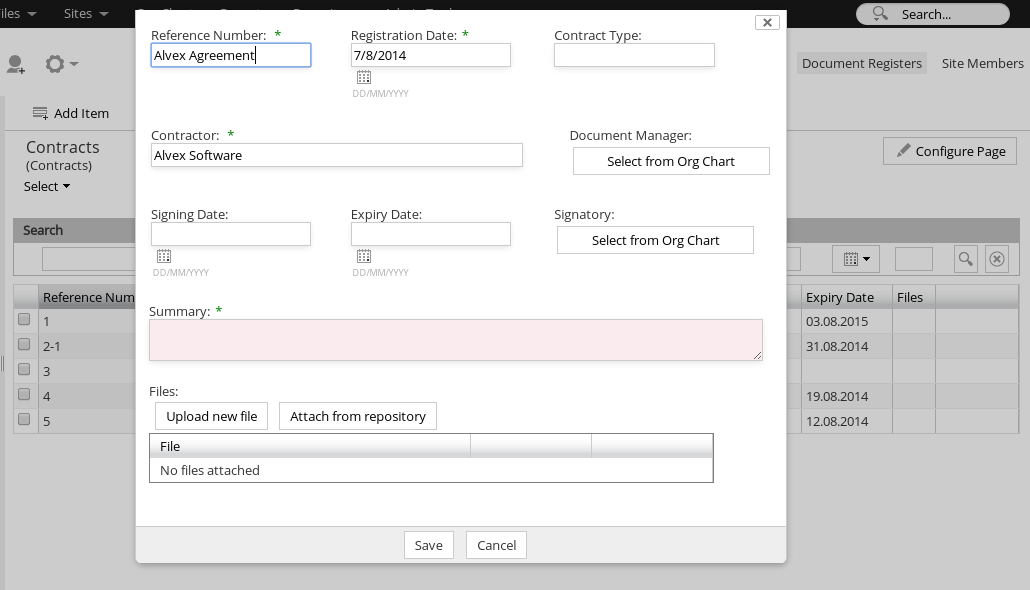Go to Site Members

[x=982, y=63]
